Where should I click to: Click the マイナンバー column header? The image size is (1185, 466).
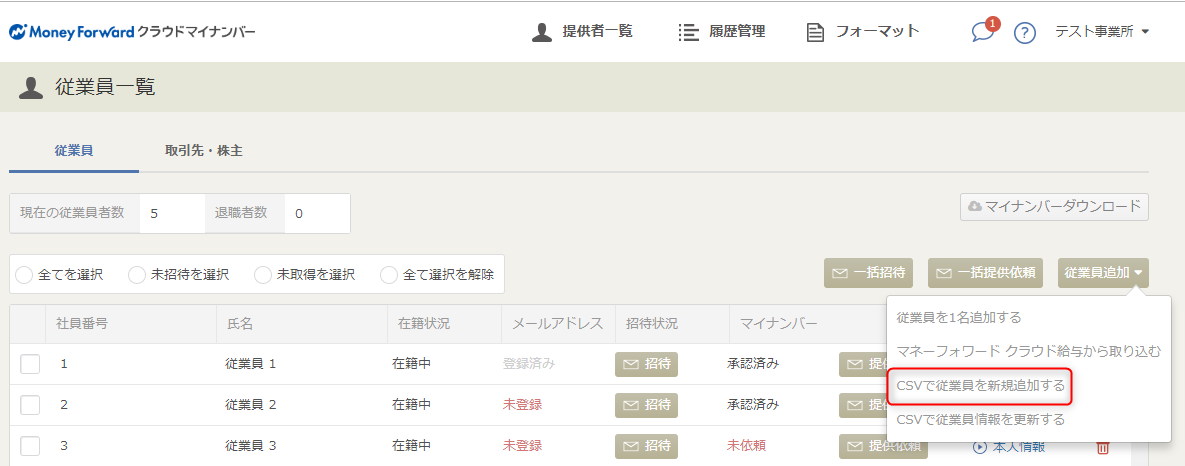pyautogui.click(x=778, y=324)
